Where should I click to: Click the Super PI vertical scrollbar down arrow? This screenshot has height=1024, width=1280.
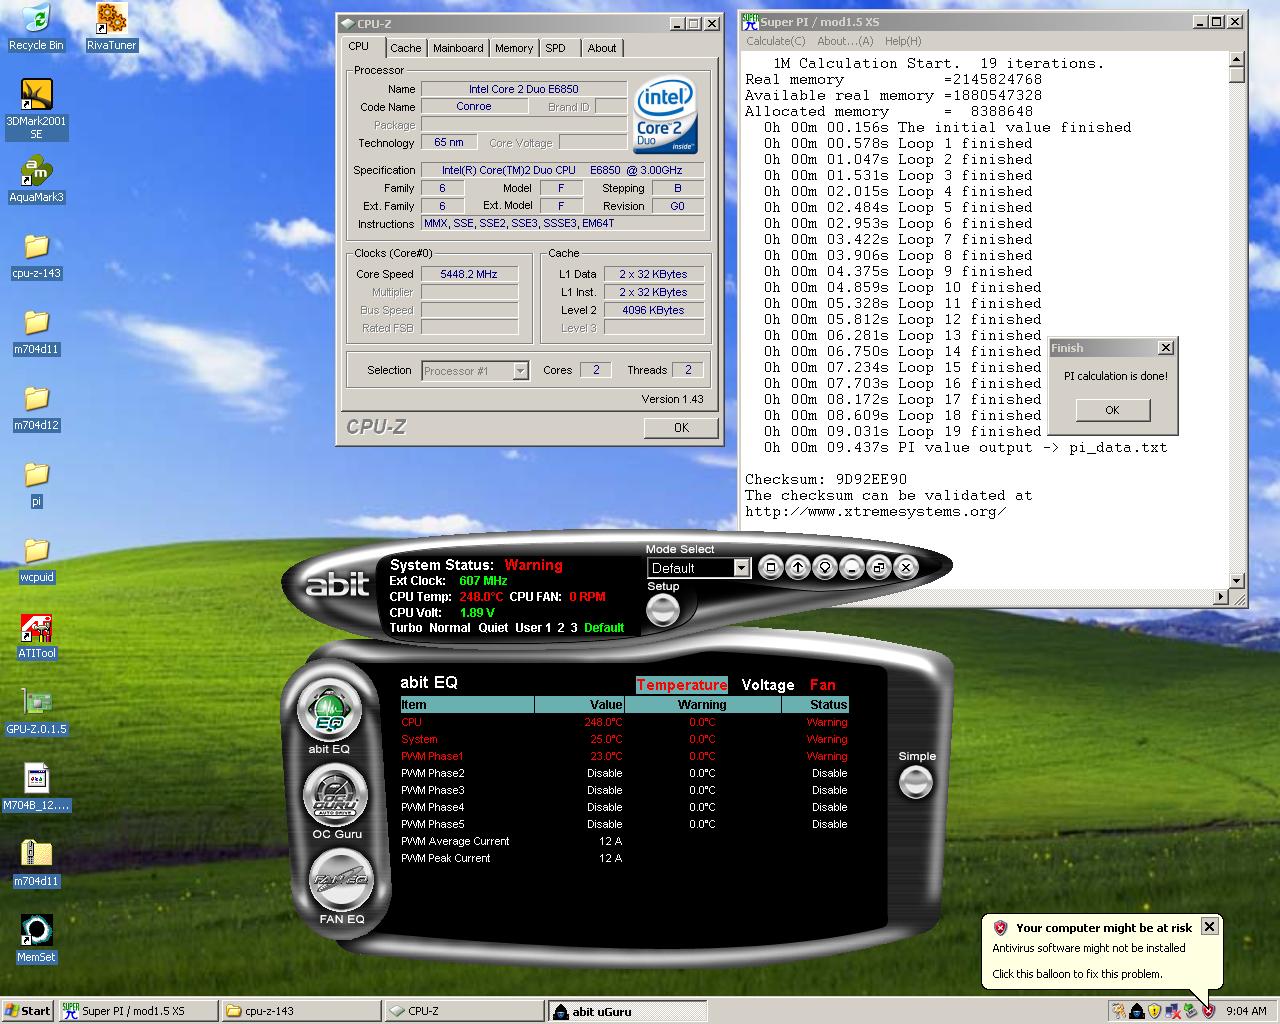1237,580
